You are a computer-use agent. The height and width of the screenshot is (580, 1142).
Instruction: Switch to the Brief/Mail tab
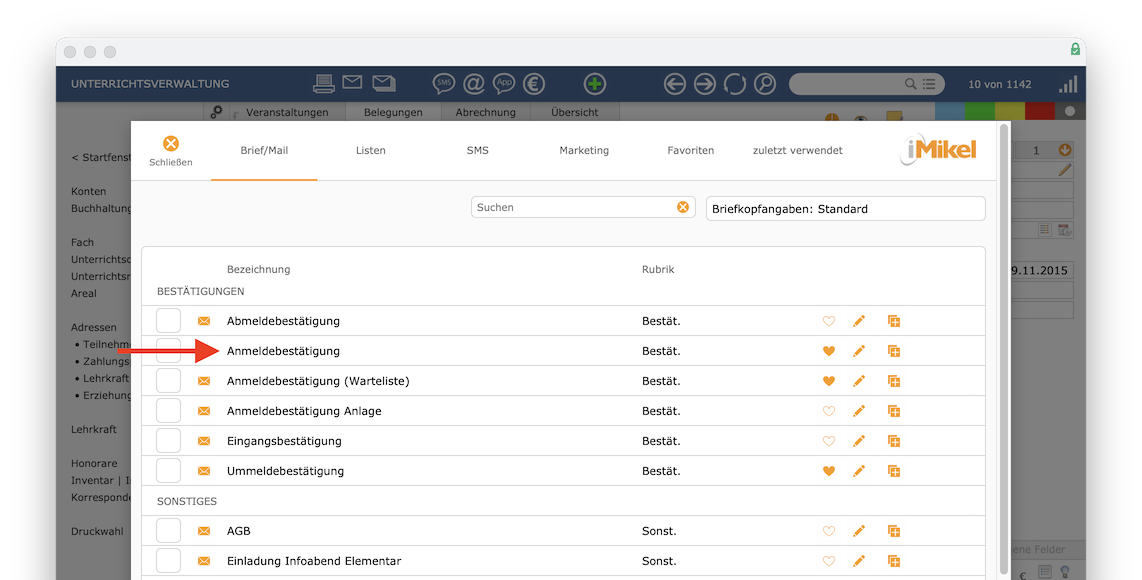coord(264,150)
